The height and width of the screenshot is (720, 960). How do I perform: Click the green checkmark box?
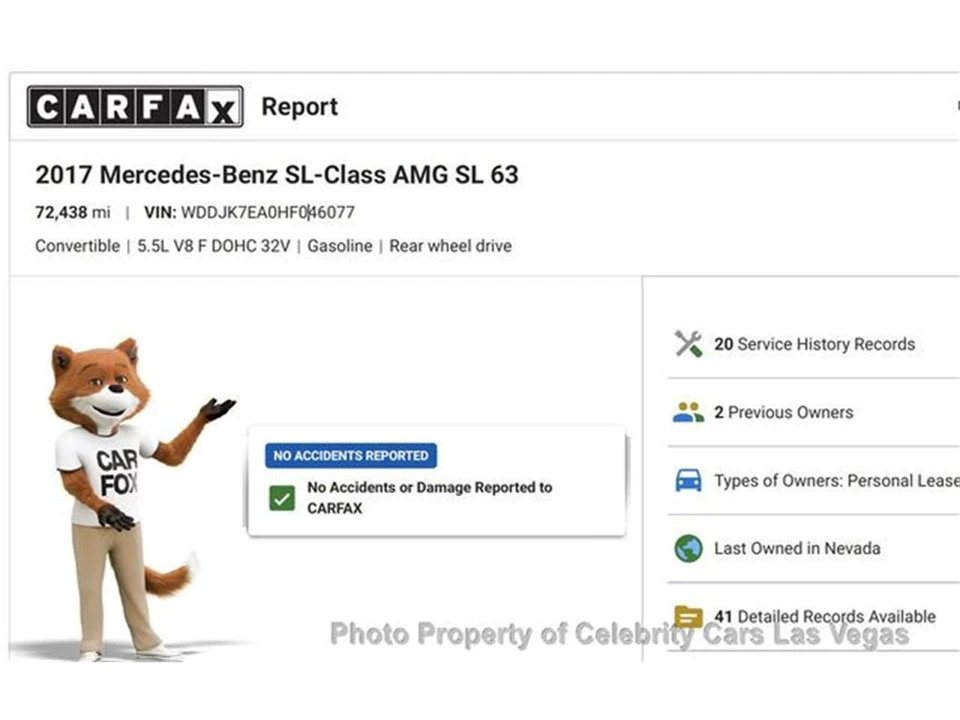click(x=282, y=498)
